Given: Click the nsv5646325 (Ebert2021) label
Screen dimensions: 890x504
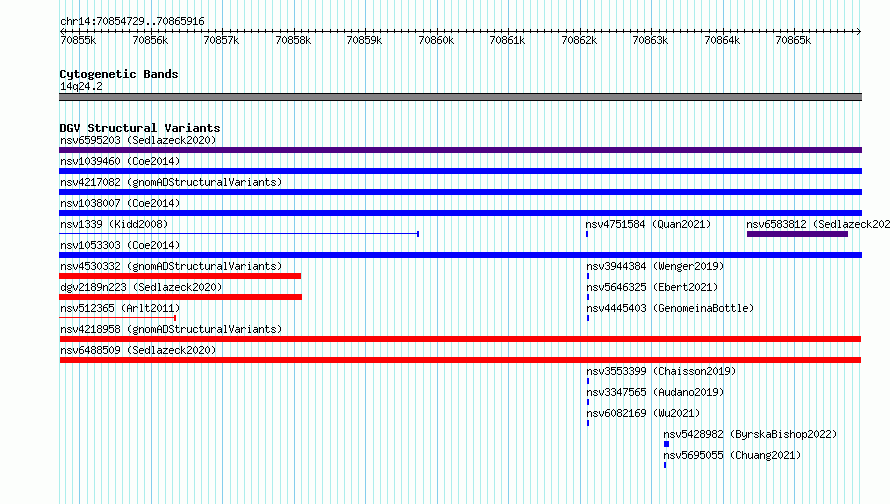Looking at the screenshot, I should [x=652, y=287].
